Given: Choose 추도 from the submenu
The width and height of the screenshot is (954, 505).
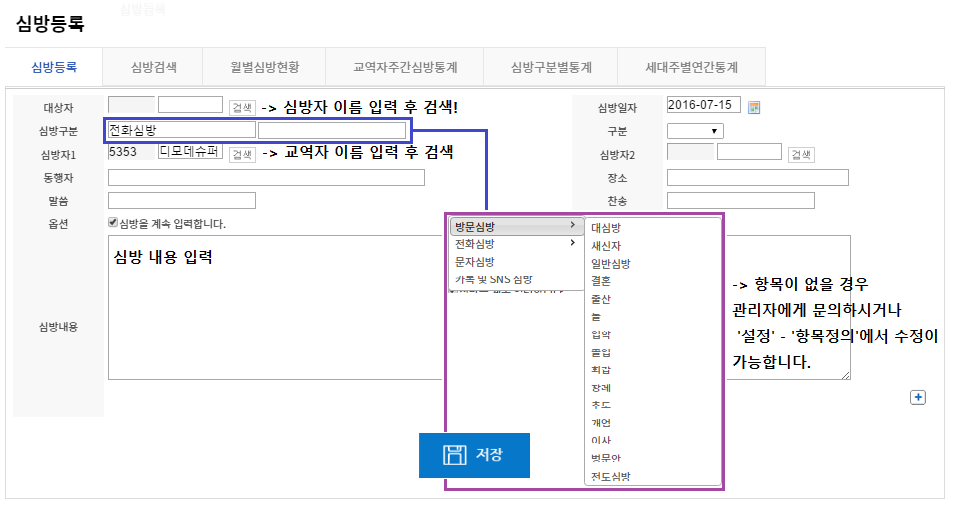Looking at the screenshot, I should point(601,405).
